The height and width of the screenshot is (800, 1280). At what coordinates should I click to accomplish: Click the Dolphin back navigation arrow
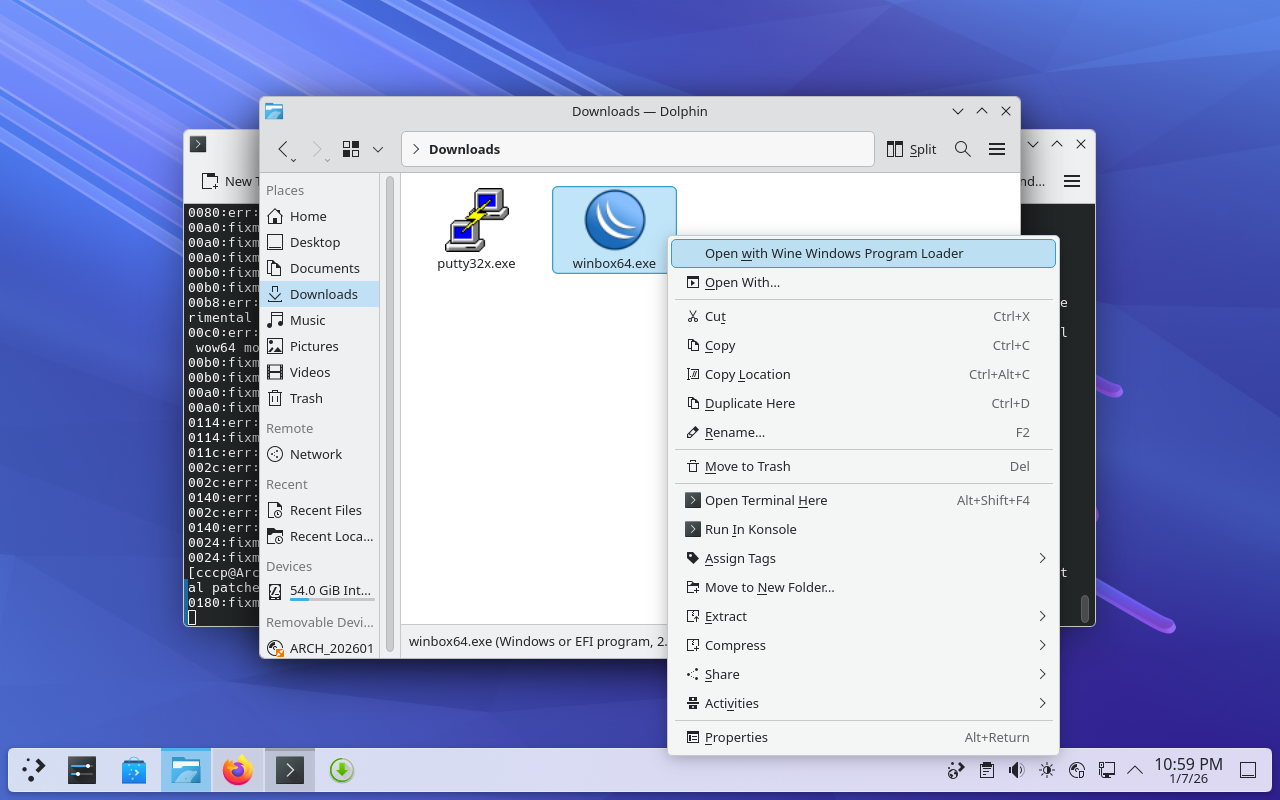(x=283, y=149)
